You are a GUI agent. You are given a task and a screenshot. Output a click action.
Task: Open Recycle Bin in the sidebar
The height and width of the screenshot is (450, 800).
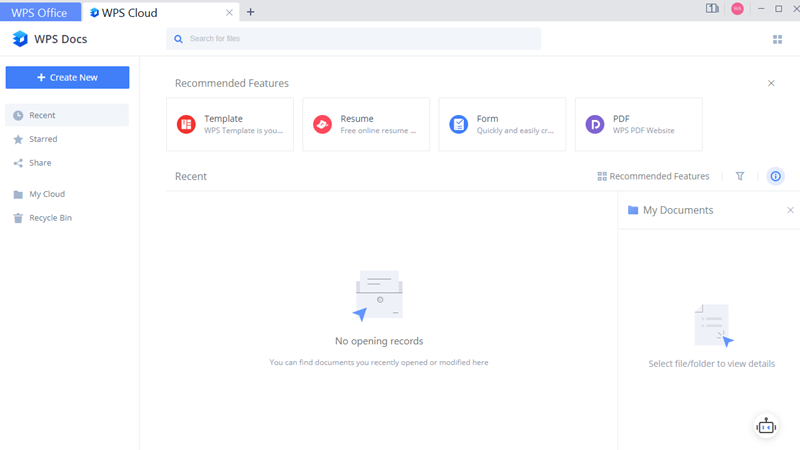50,217
